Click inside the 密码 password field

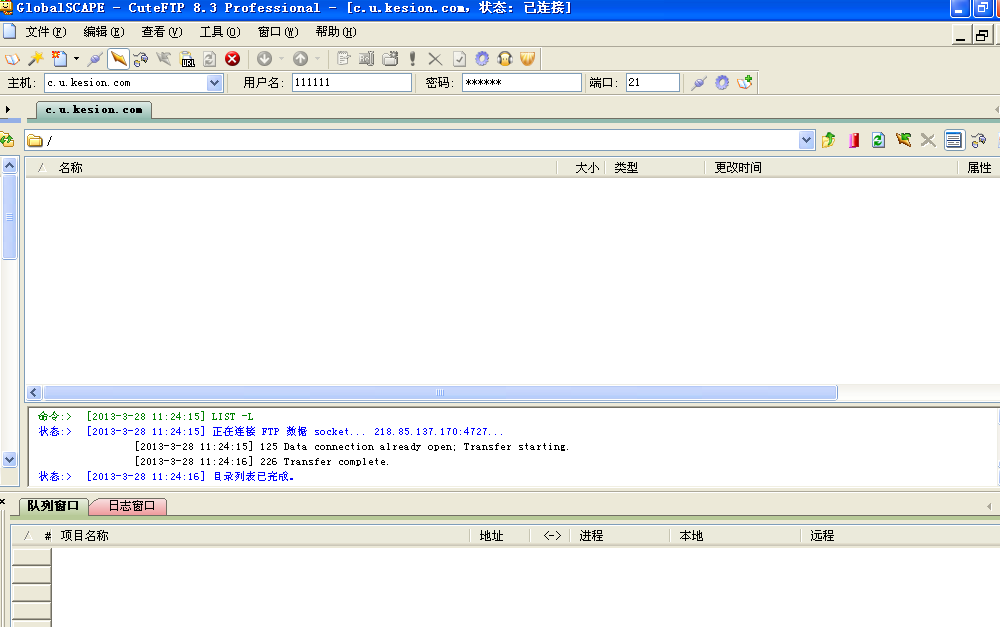[520, 82]
